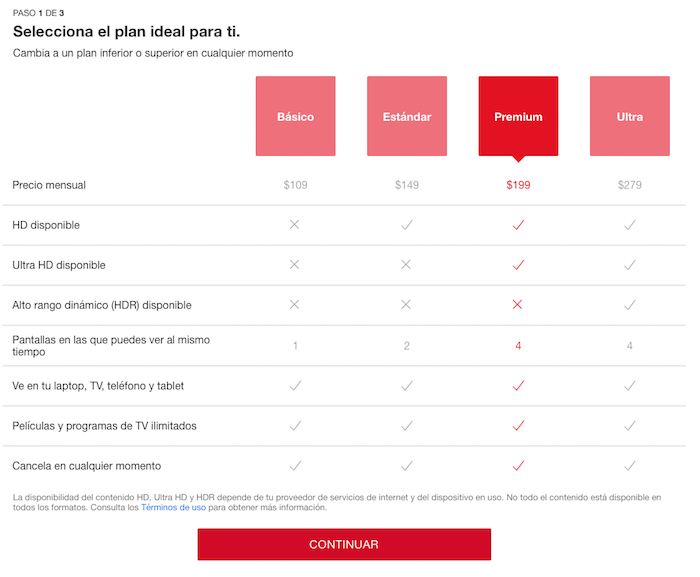Screen dimensions: 700x577
Task: Click the Estándar laptop, TV, teléfono checkmark
Action: pyautogui.click(x=407, y=386)
